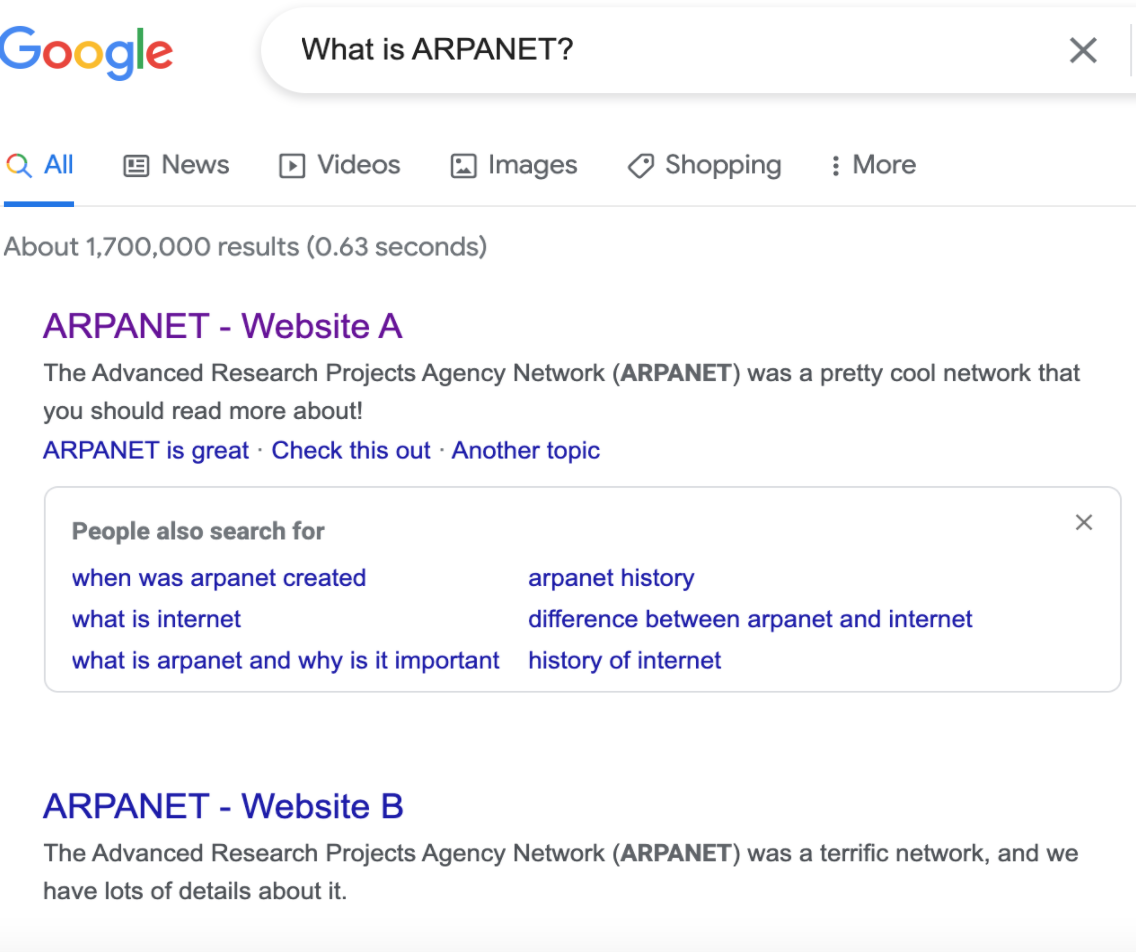Open the ARPANET - Website B result
Viewport: 1136px width, 952px height.
click(x=223, y=805)
